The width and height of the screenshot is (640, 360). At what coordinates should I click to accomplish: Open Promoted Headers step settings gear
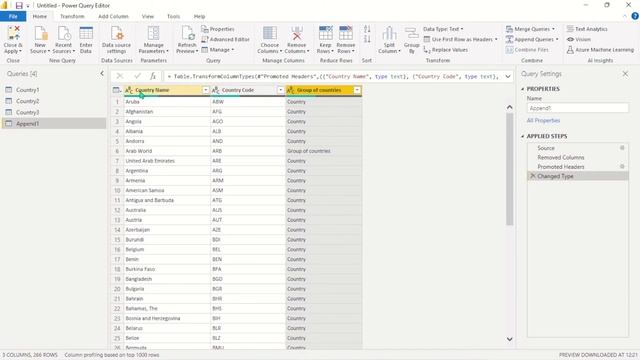(622, 167)
